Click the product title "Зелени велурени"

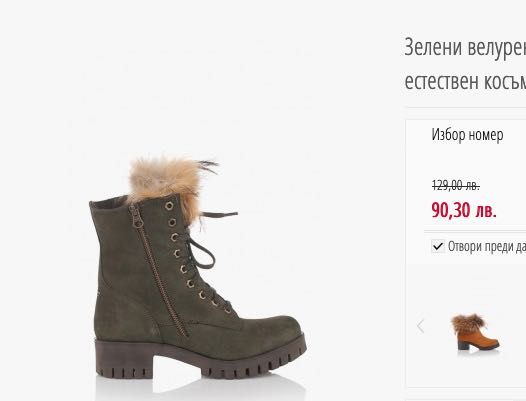465,47
